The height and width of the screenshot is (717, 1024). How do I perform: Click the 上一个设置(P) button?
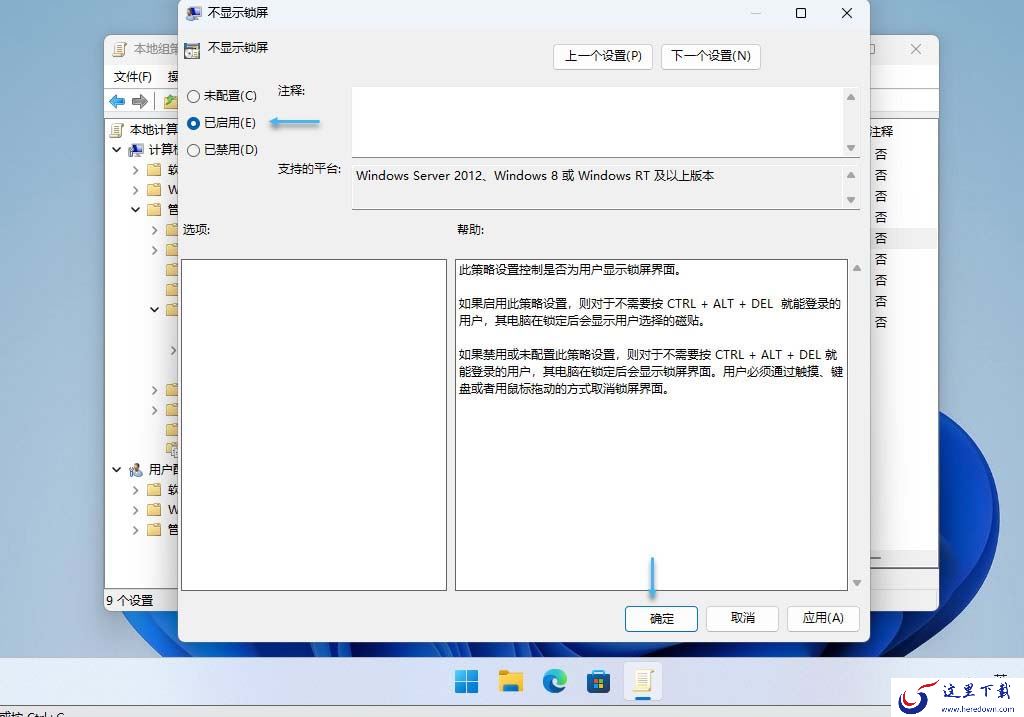603,56
